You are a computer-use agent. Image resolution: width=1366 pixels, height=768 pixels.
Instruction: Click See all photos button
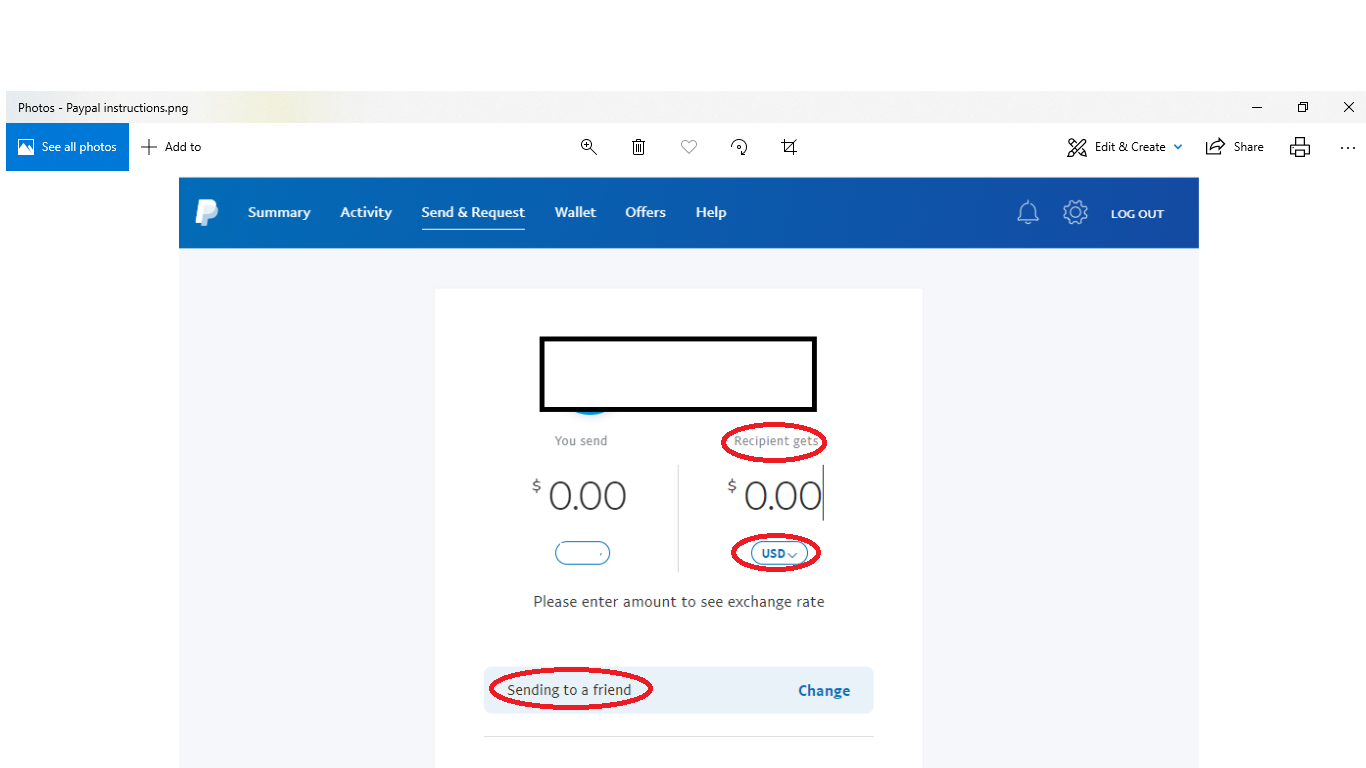pyautogui.click(x=67, y=147)
